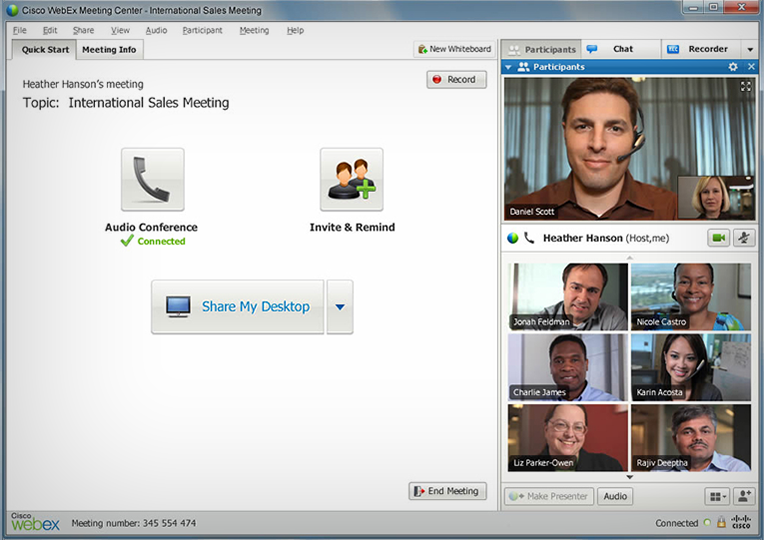Open the participants panel settings gear
The image size is (764, 540).
(x=733, y=67)
